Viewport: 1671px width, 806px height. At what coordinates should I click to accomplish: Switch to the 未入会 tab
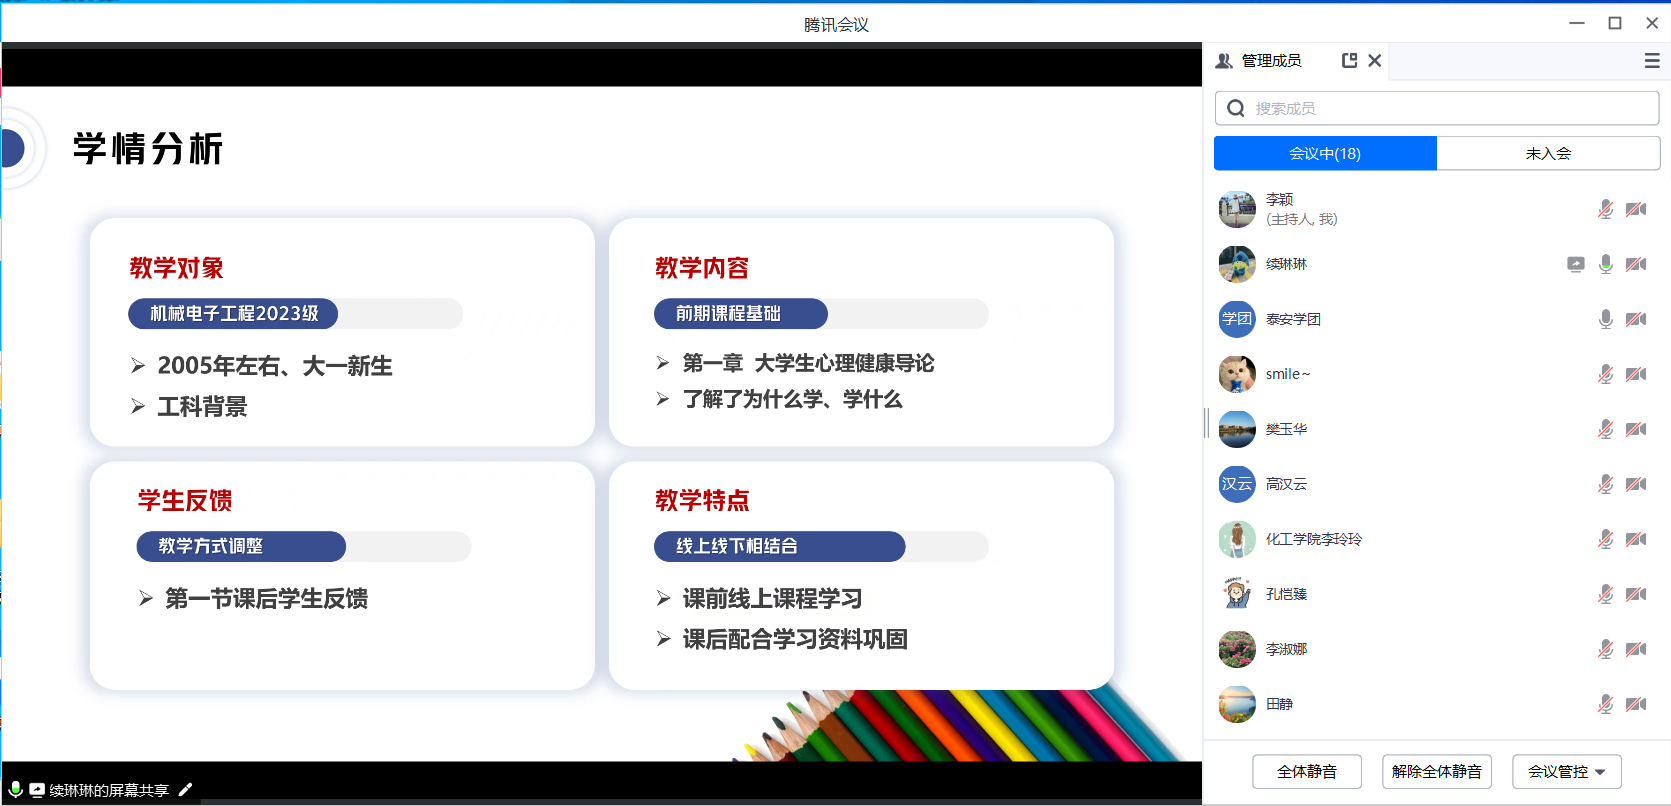point(1548,153)
